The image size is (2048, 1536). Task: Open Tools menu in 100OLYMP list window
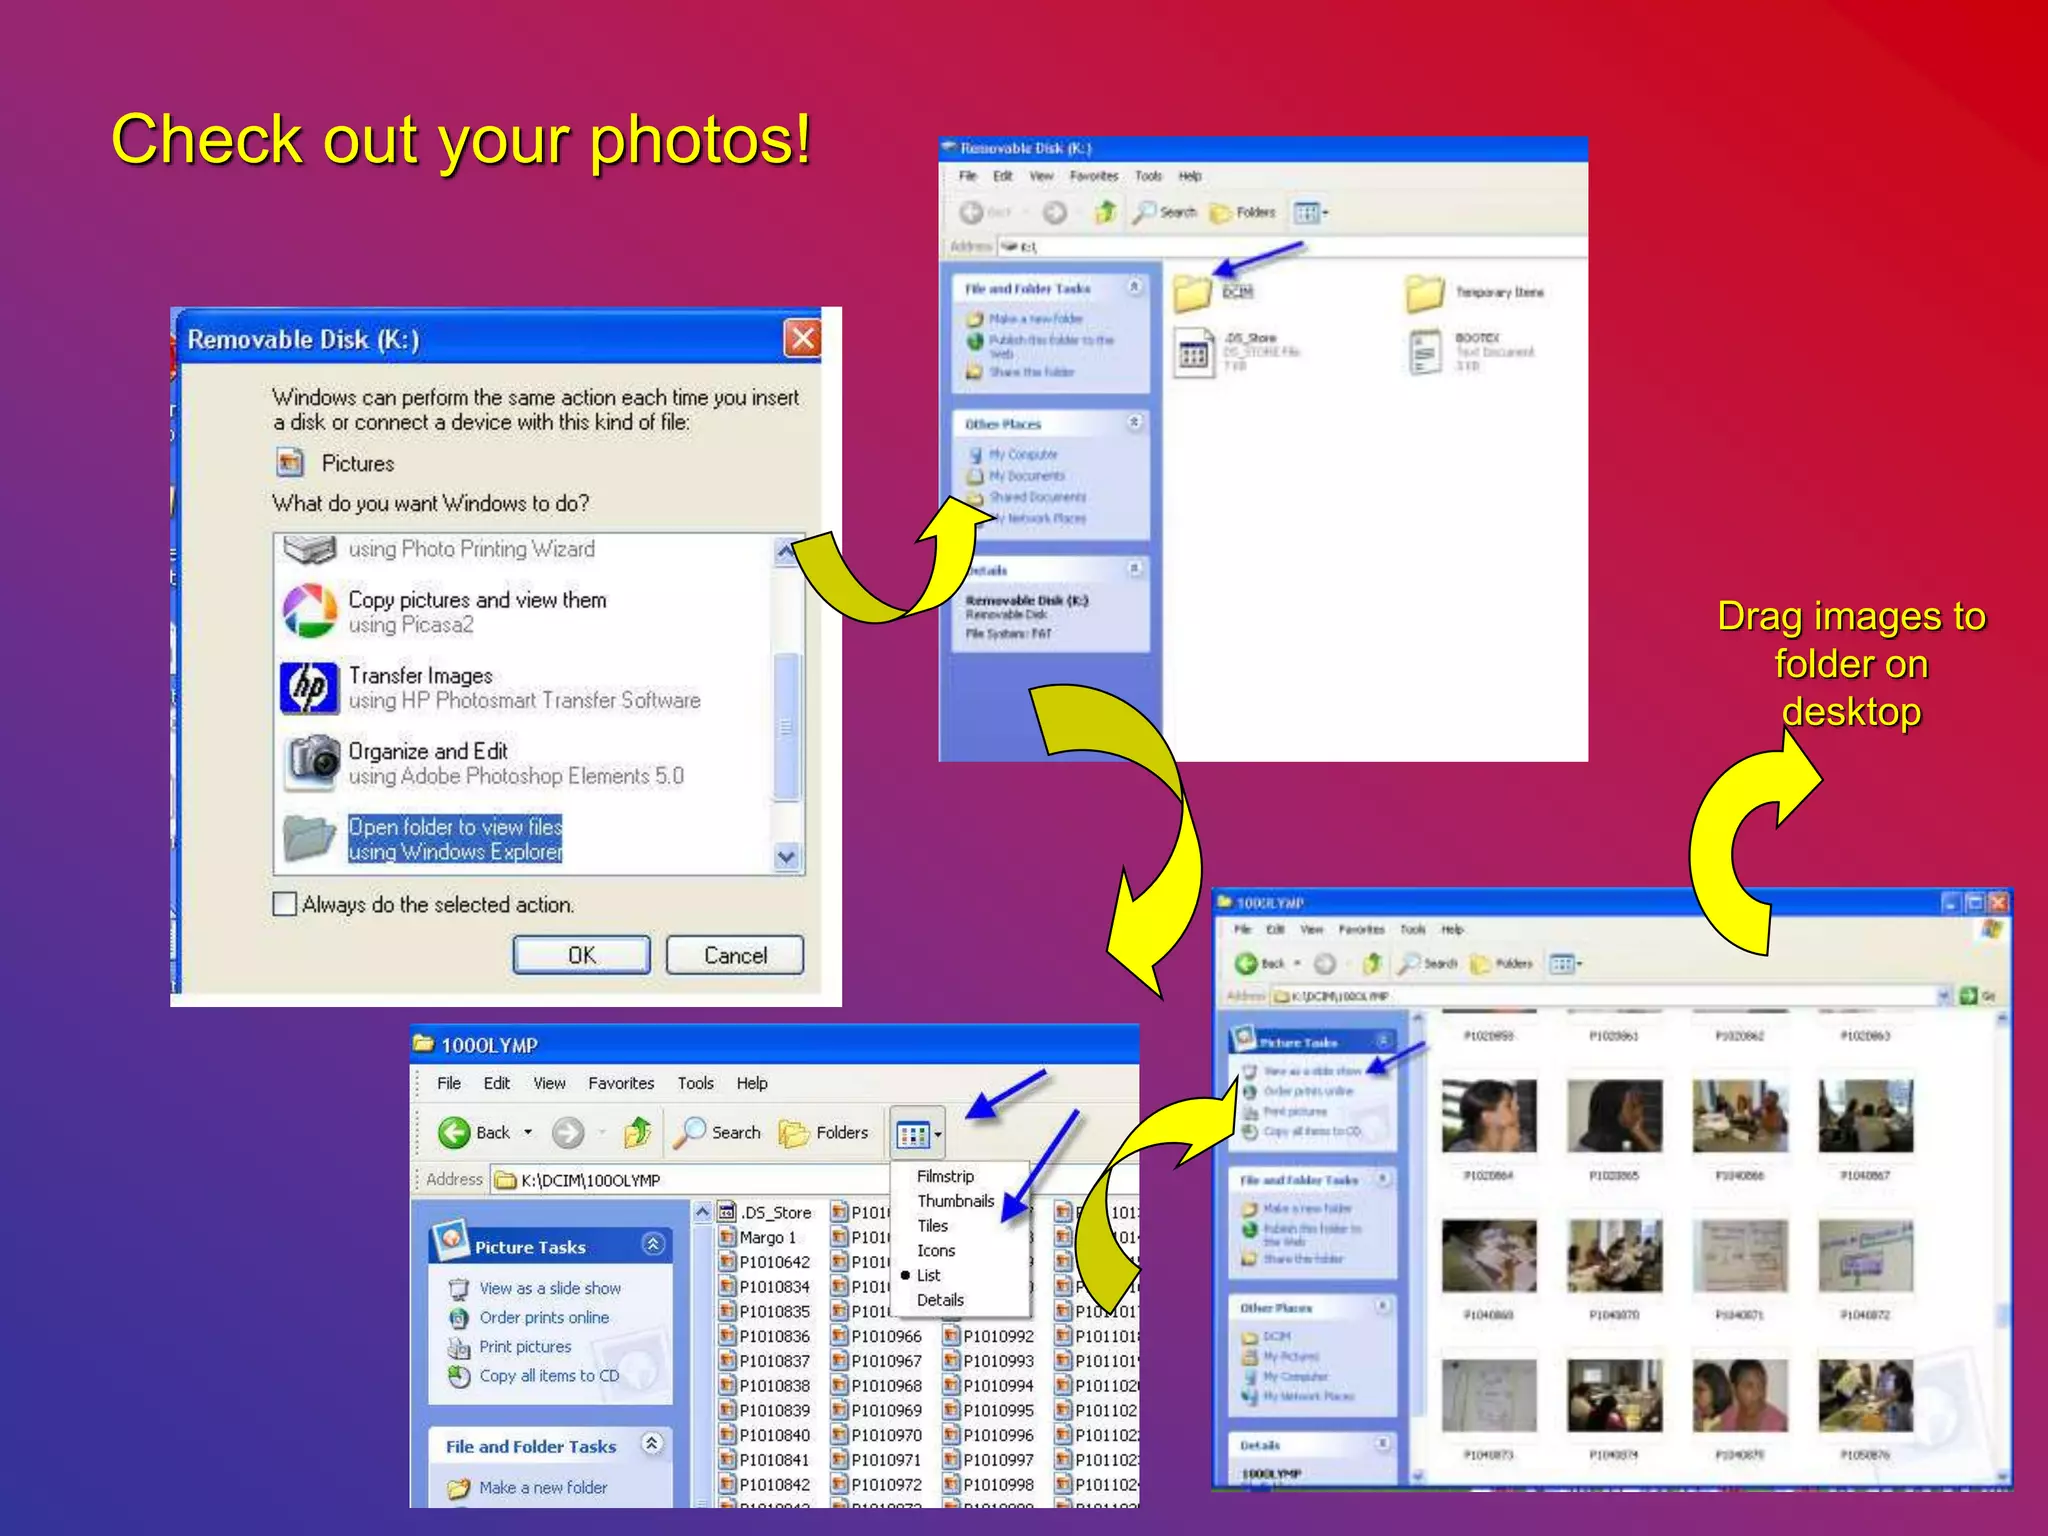point(696,1083)
